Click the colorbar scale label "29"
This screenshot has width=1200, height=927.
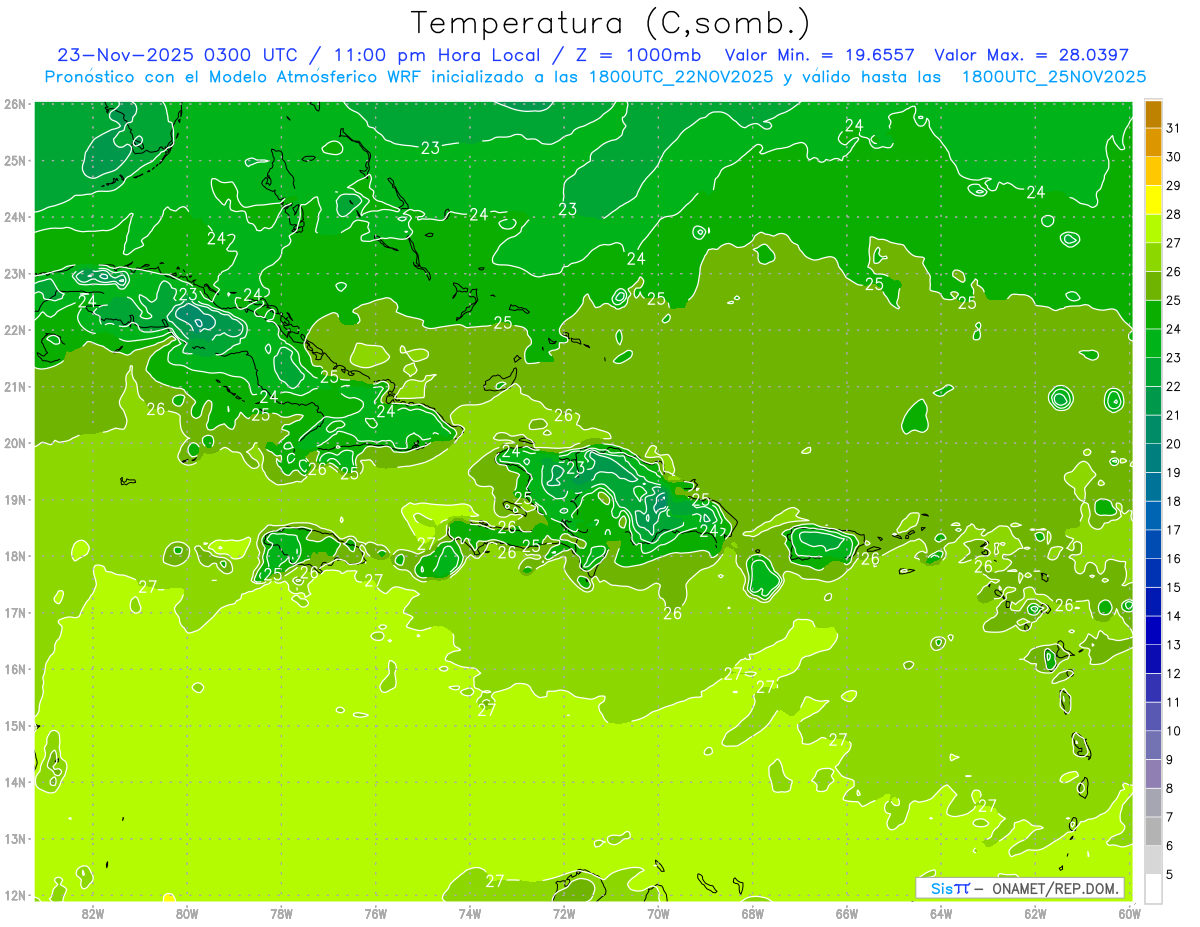[1174, 185]
